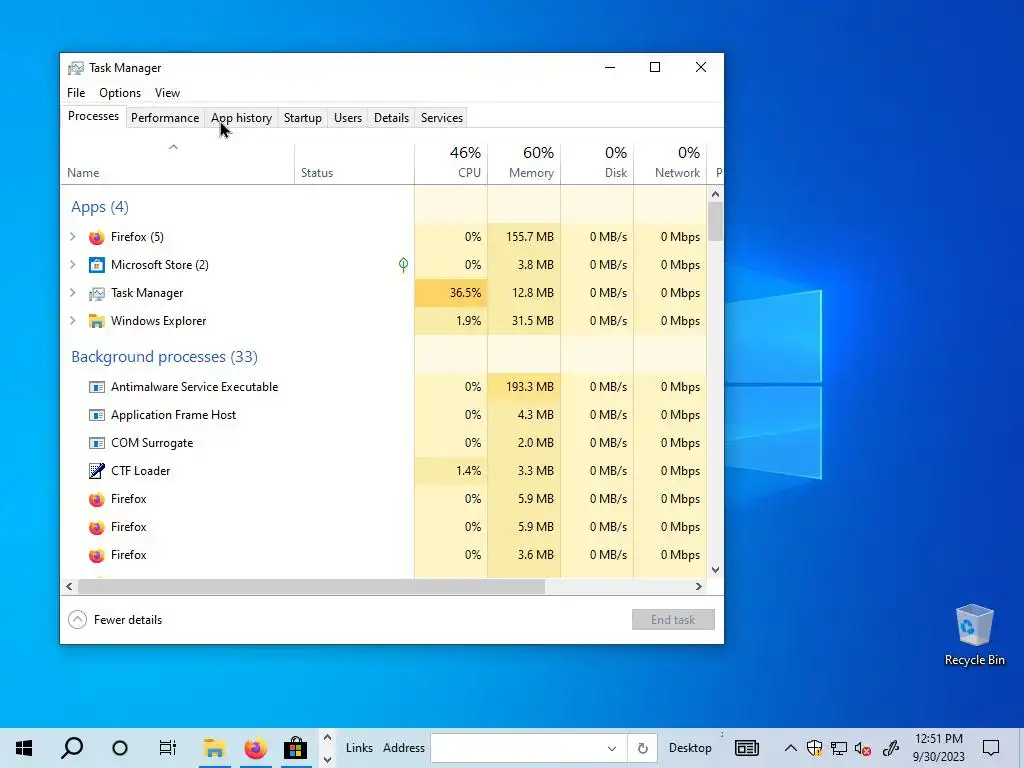Collapse view with Fewer details
1024x768 pixels.
click(115, 620)
